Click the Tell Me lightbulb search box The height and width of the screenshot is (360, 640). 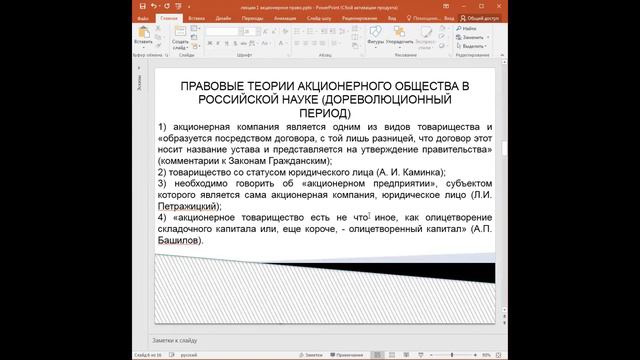[423, 18]
